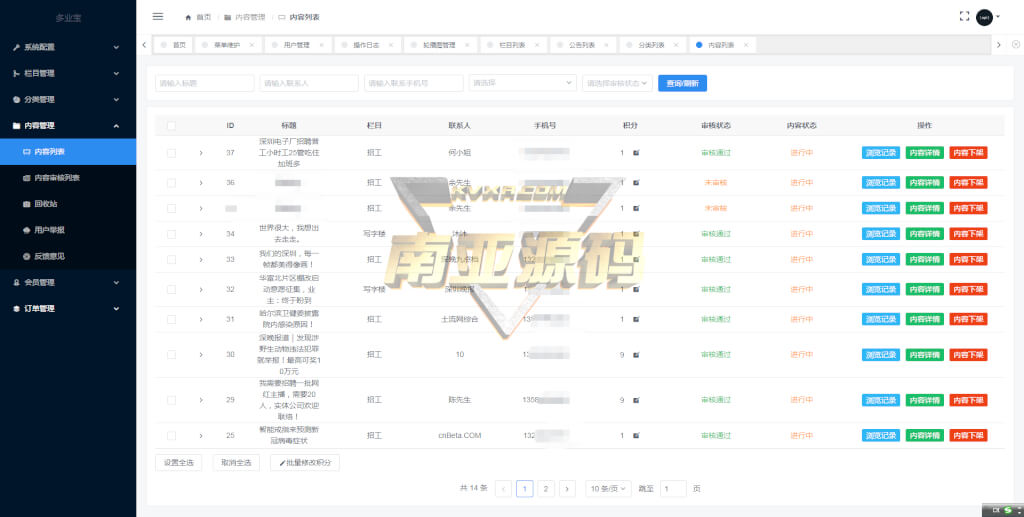Check the checkbox for row ID 30

point(171,355)
